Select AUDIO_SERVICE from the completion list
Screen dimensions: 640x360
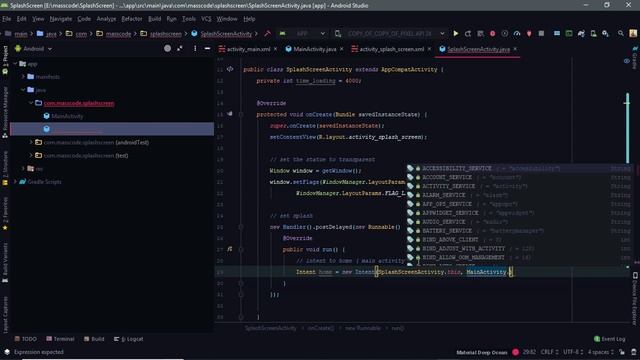point(519,222)
